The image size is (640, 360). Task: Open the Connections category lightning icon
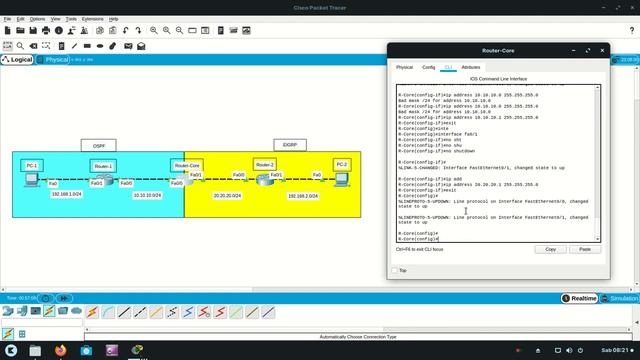(x=49, y=311)
